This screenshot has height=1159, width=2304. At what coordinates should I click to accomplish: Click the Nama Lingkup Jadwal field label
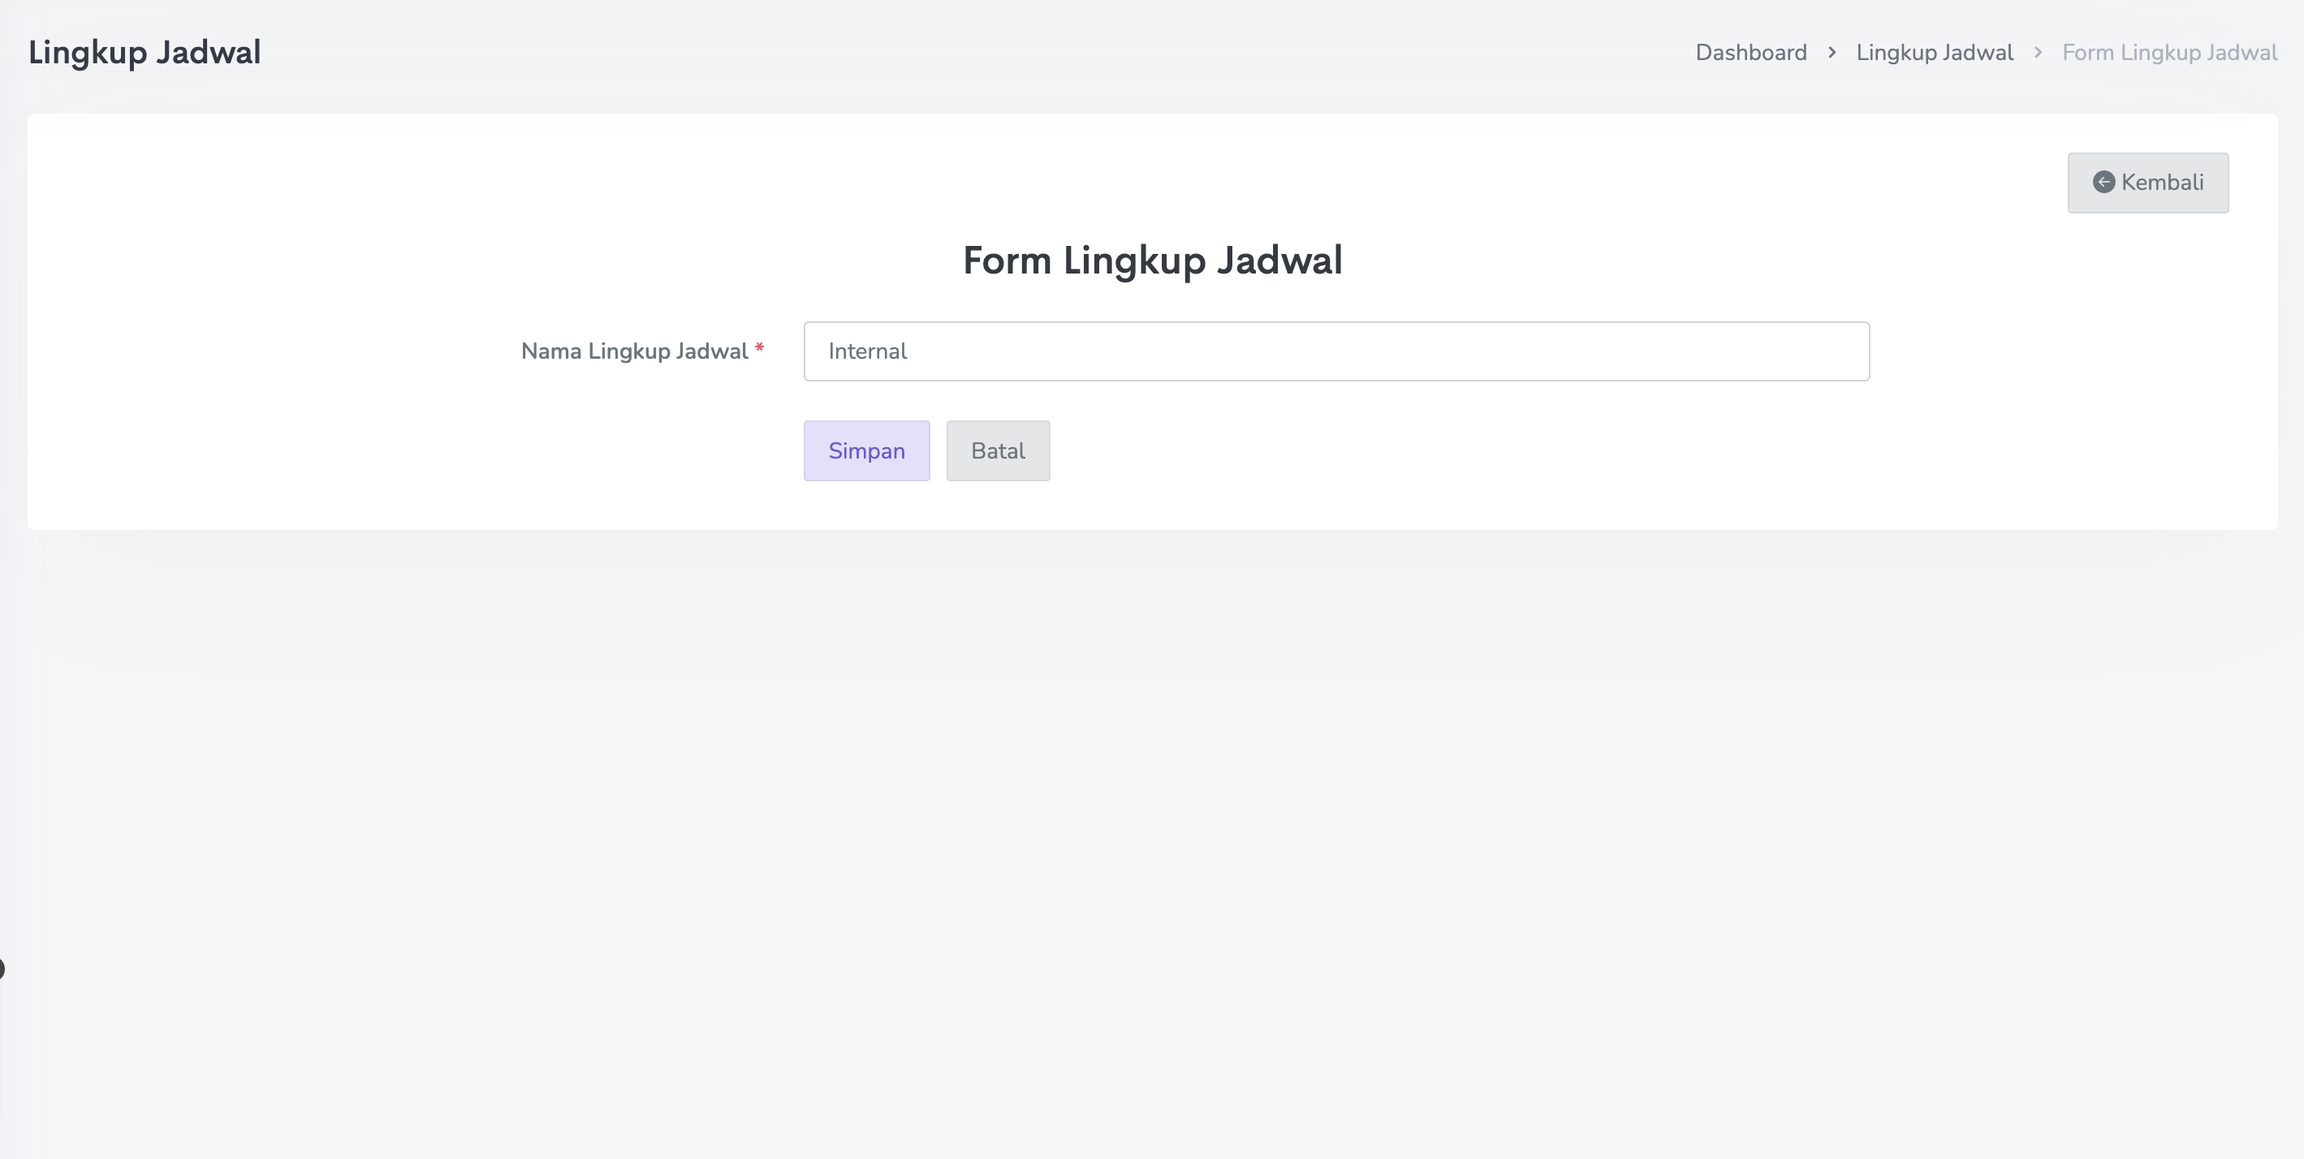coord(634,351)
